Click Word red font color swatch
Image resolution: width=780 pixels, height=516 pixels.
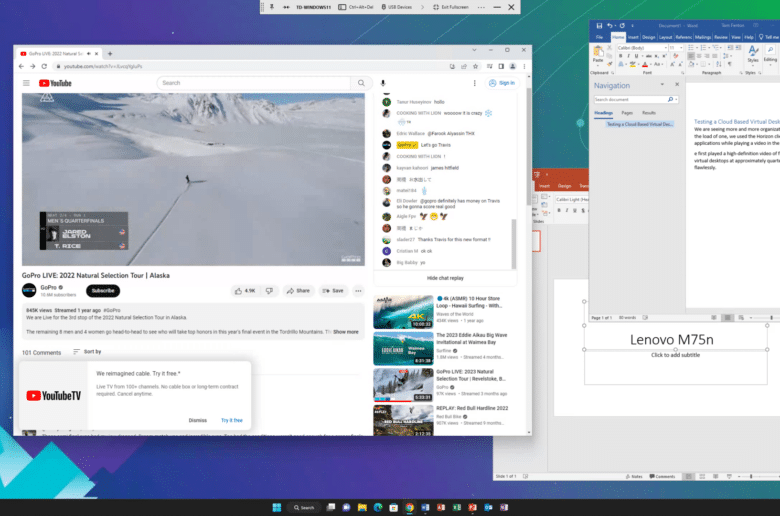(x=645, y=65)
